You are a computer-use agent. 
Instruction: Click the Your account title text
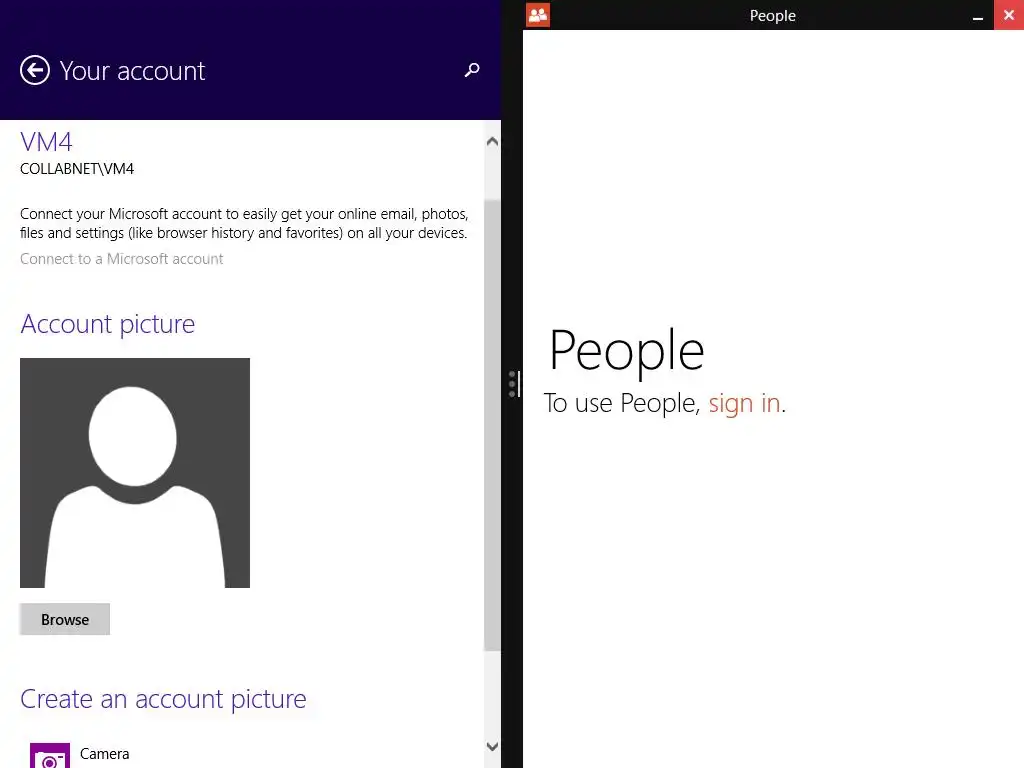click(x=133, y=71)
